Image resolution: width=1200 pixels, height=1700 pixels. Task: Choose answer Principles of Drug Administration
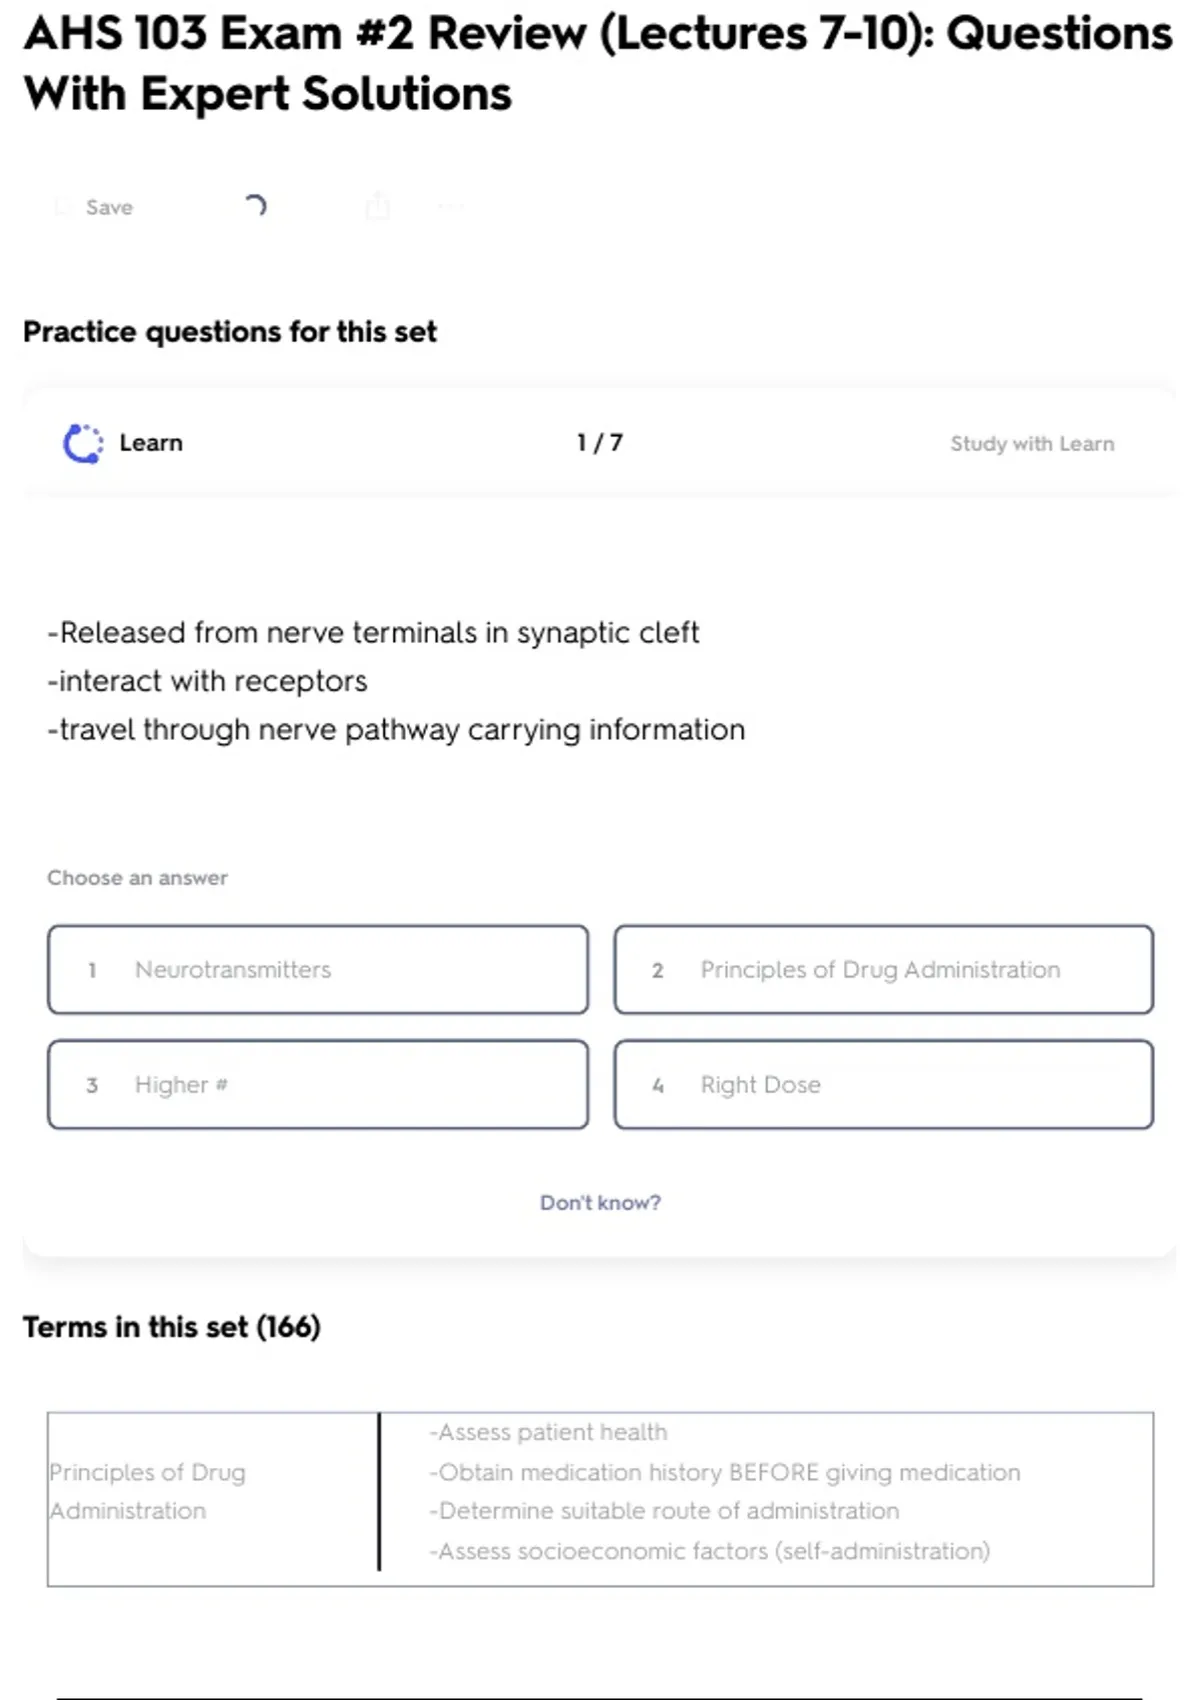(883, 969)
